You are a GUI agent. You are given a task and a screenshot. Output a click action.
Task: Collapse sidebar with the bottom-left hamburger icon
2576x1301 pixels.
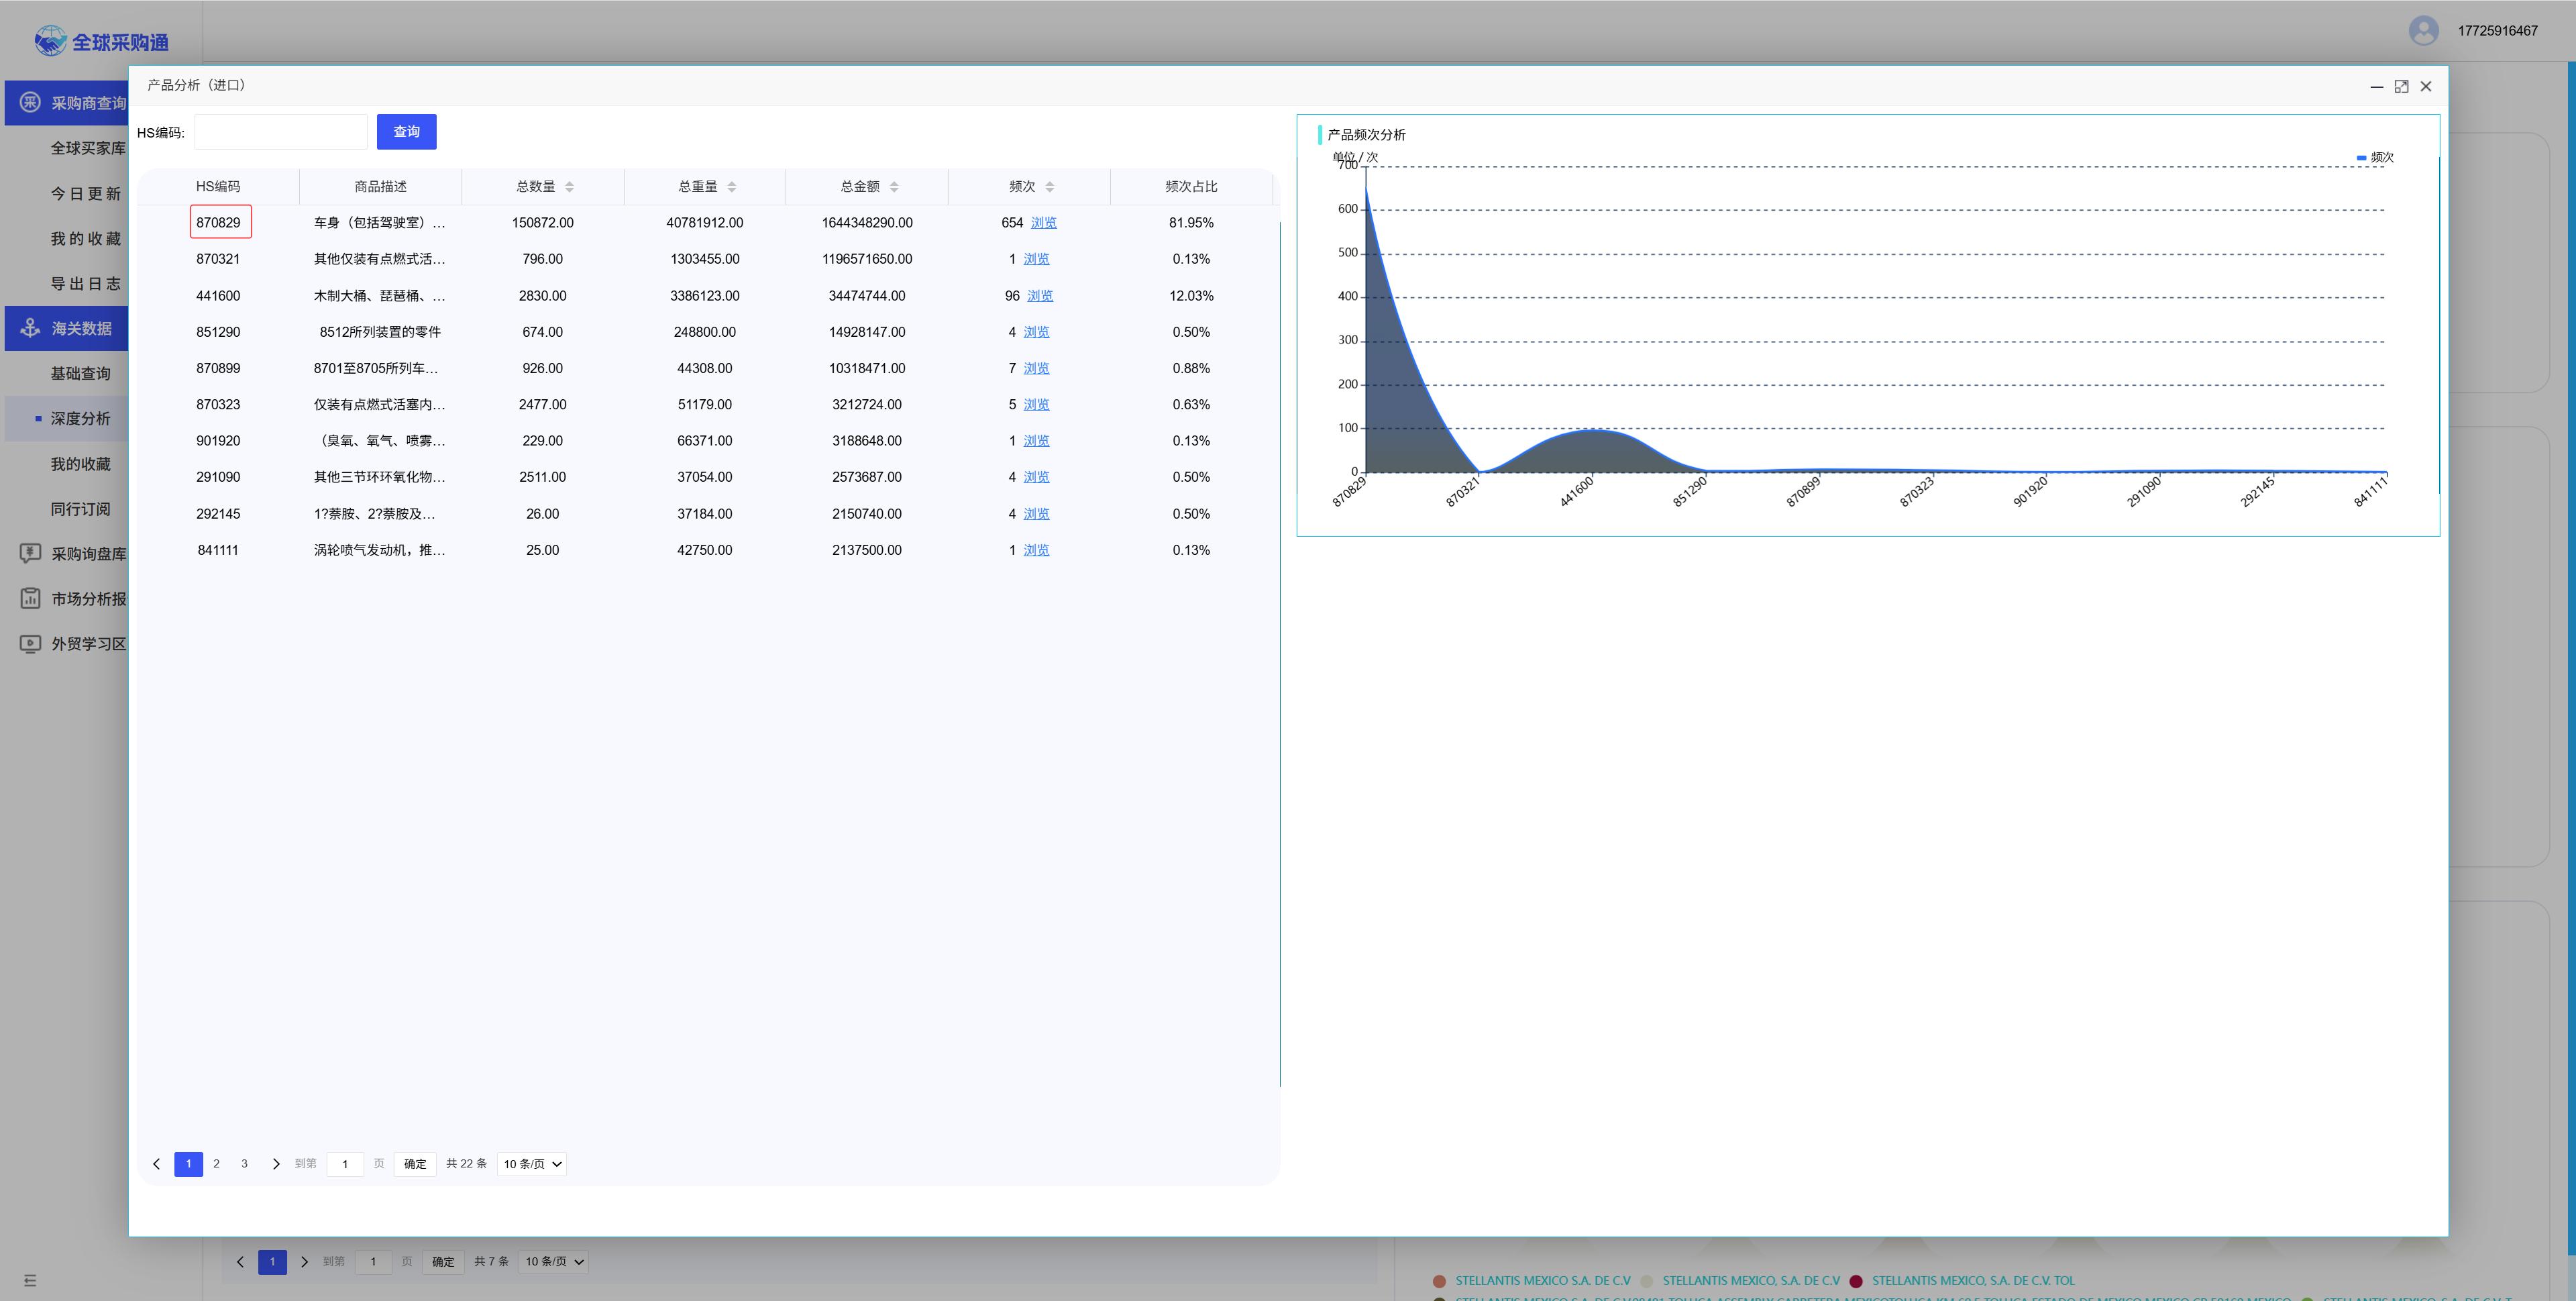click(30, 1280)
